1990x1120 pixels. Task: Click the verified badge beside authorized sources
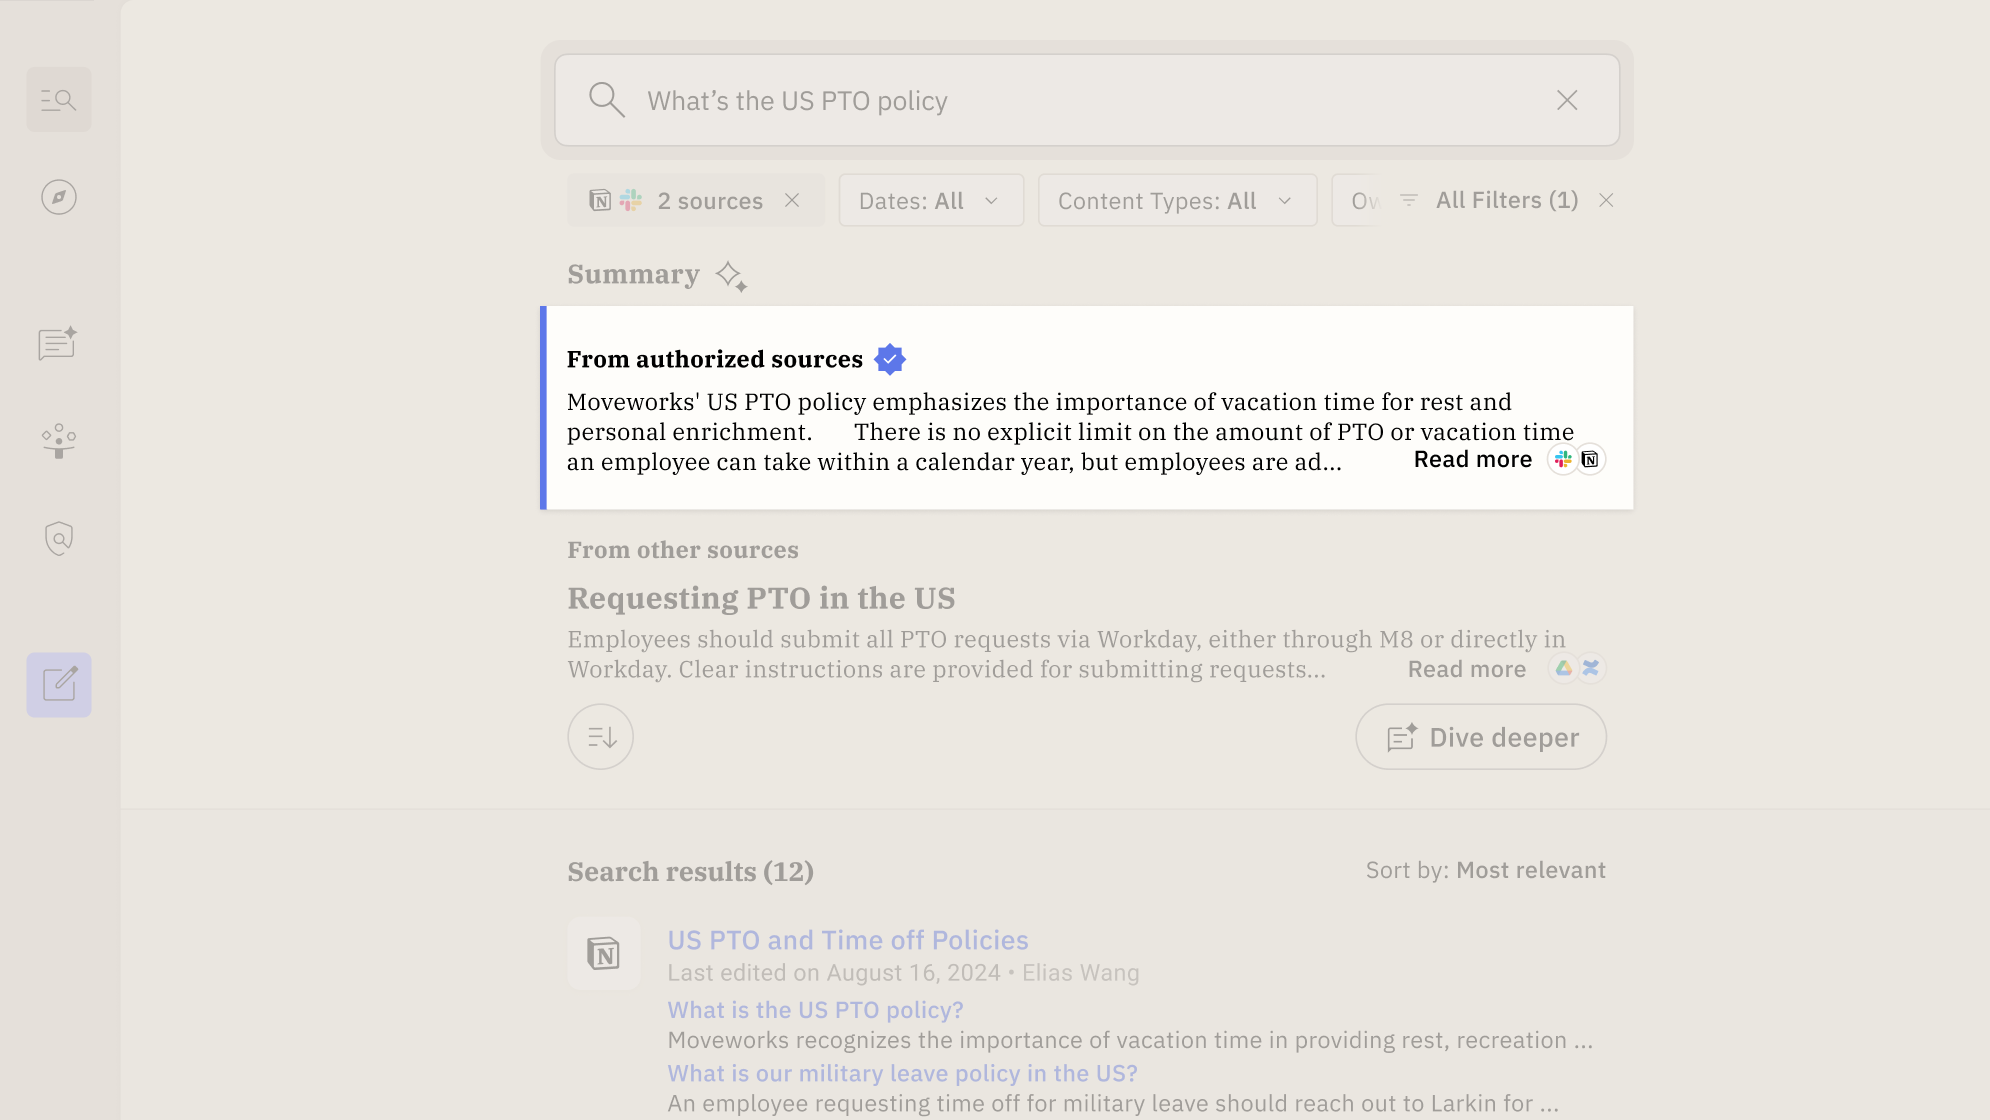coord(889,359)
